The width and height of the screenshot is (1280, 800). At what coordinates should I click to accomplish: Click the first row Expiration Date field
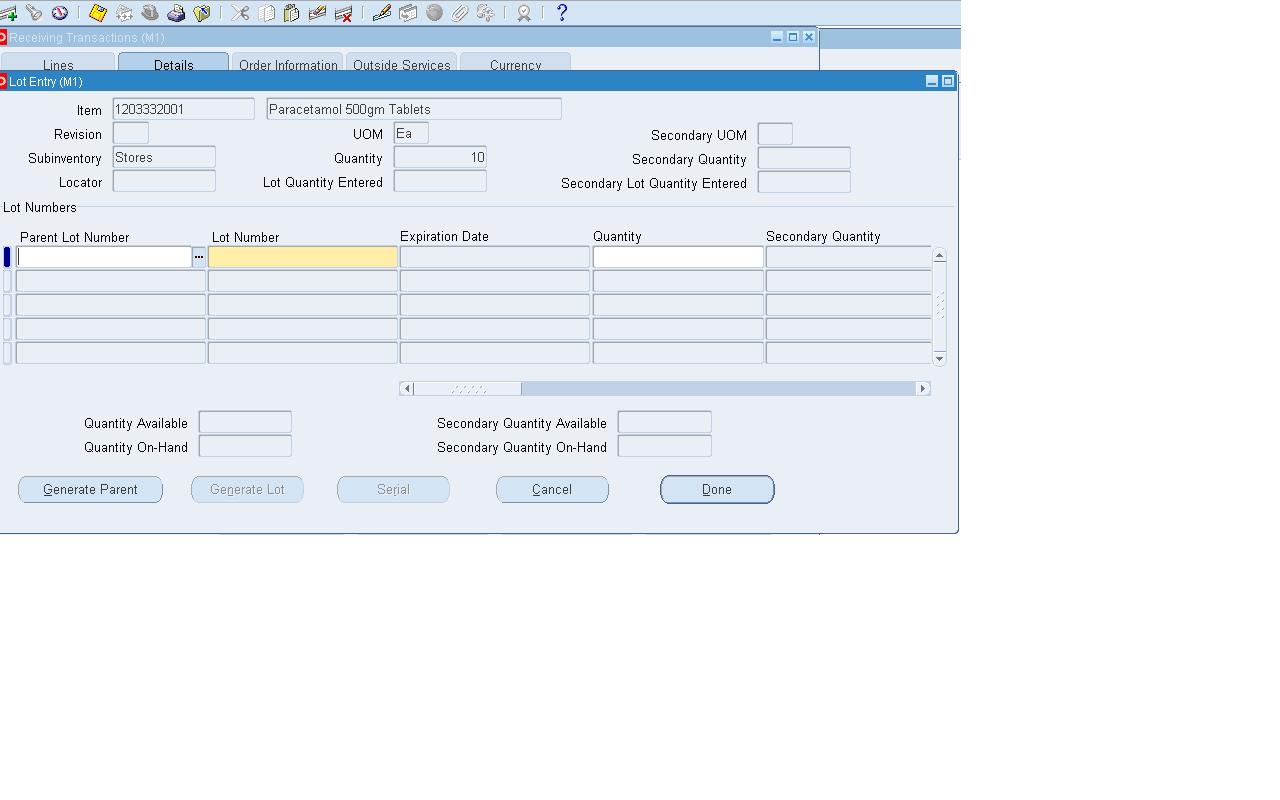(495, 257)
